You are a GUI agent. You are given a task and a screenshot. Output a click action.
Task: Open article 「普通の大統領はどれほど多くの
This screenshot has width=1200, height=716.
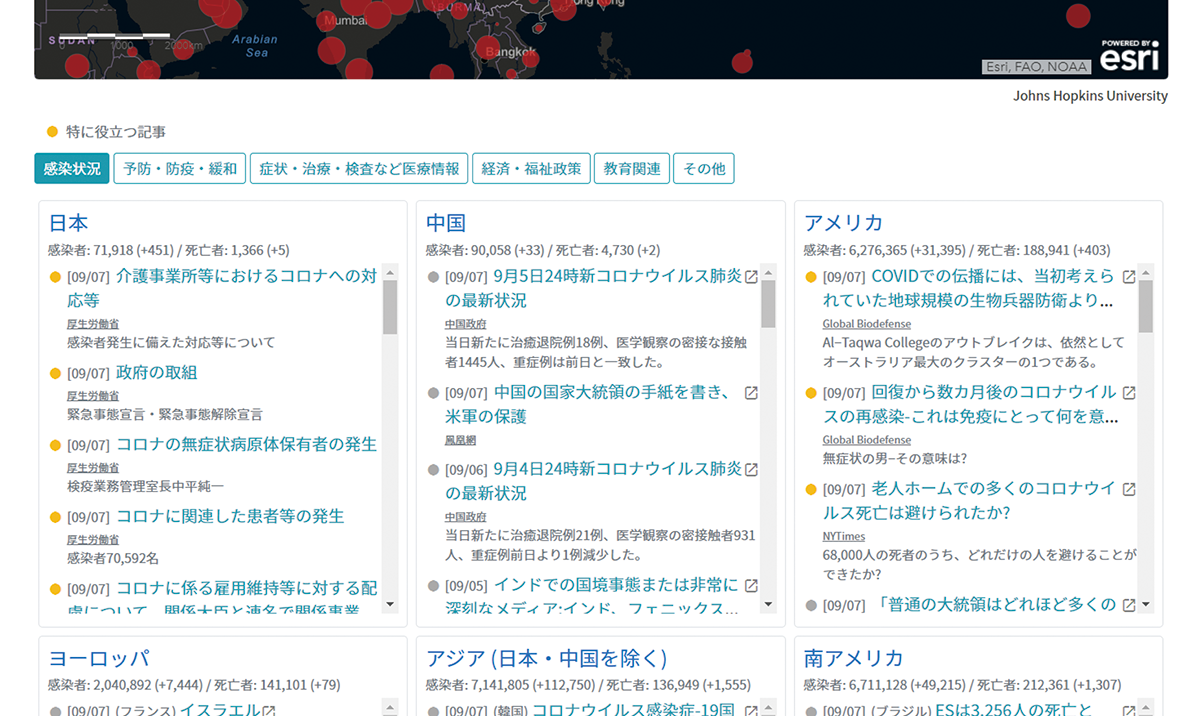pos(997,605)
